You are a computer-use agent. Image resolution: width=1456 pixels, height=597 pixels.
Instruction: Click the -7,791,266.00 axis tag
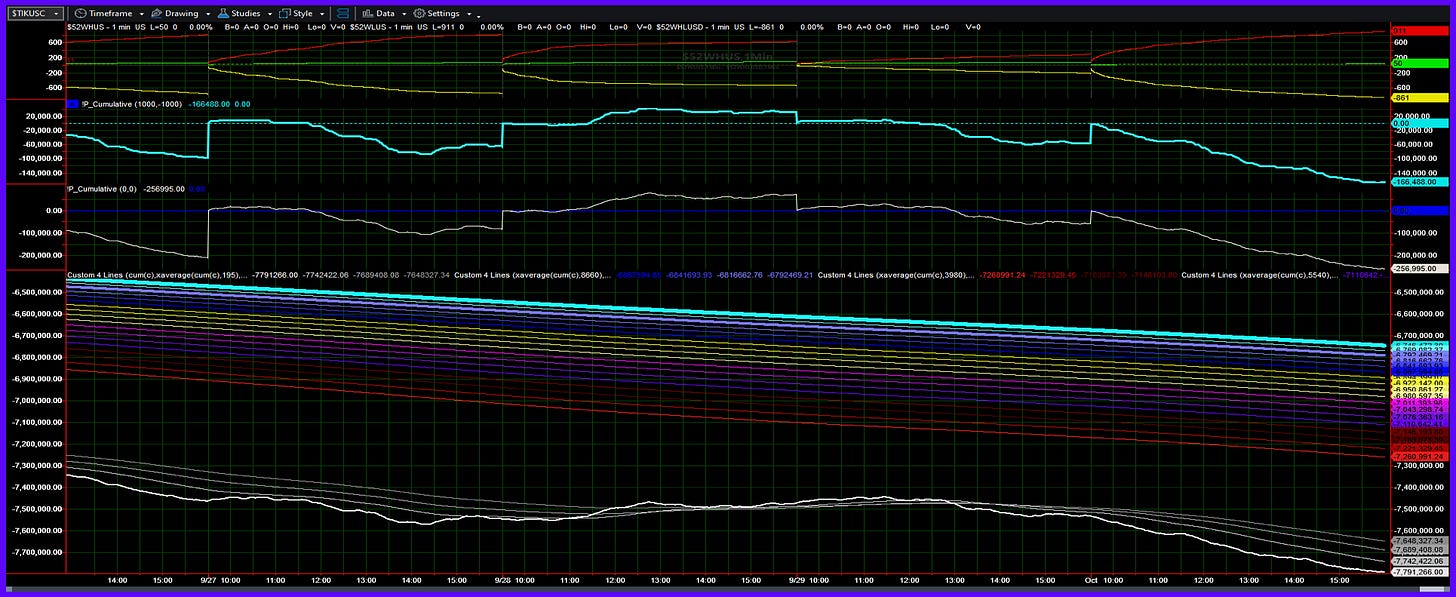tap(1419, 574)
